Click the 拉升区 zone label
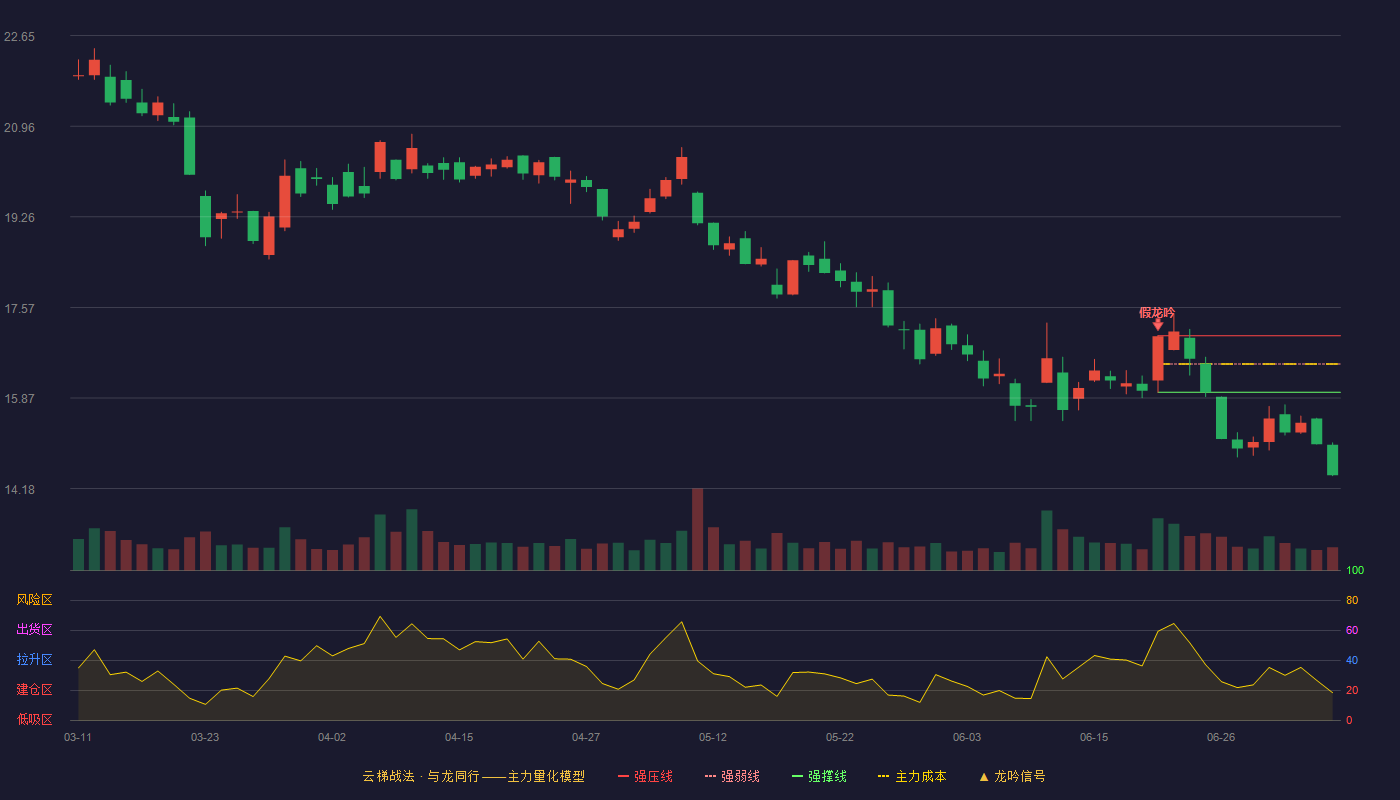The image size is (1400, 800). pyautogui.click(x=34, y=660)
